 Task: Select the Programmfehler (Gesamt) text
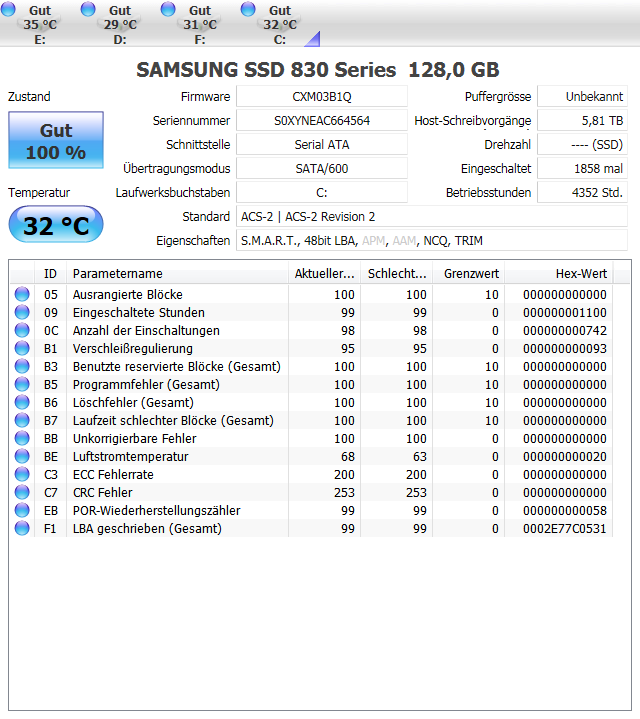146,384
